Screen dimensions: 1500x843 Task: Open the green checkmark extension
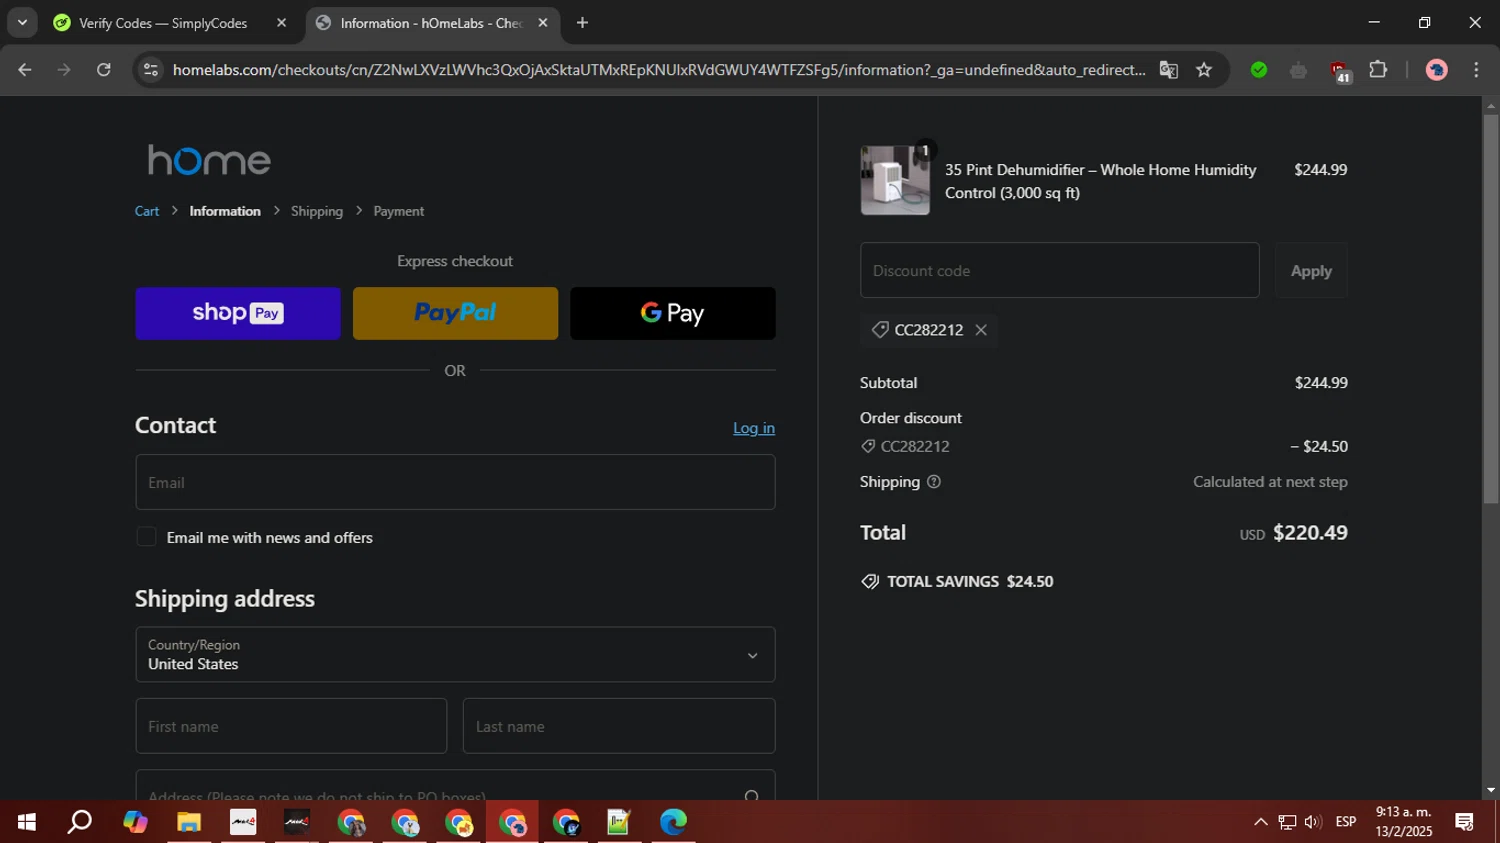(1259, 70)
